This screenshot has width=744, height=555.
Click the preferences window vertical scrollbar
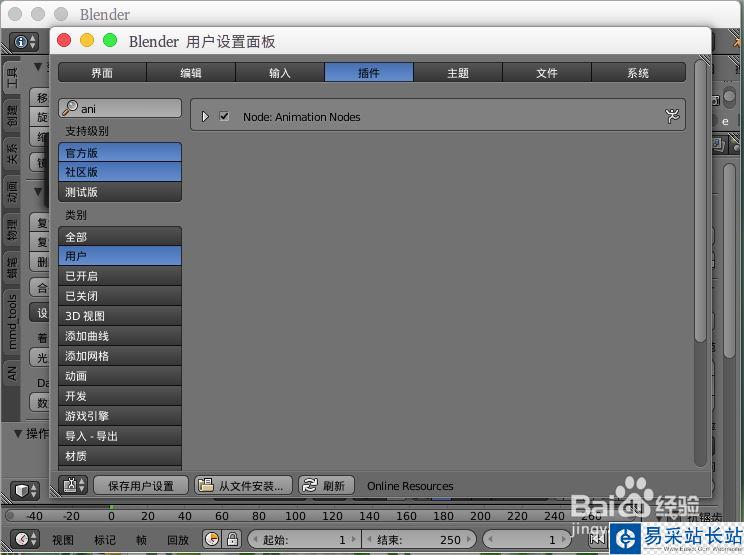(700, 199)
